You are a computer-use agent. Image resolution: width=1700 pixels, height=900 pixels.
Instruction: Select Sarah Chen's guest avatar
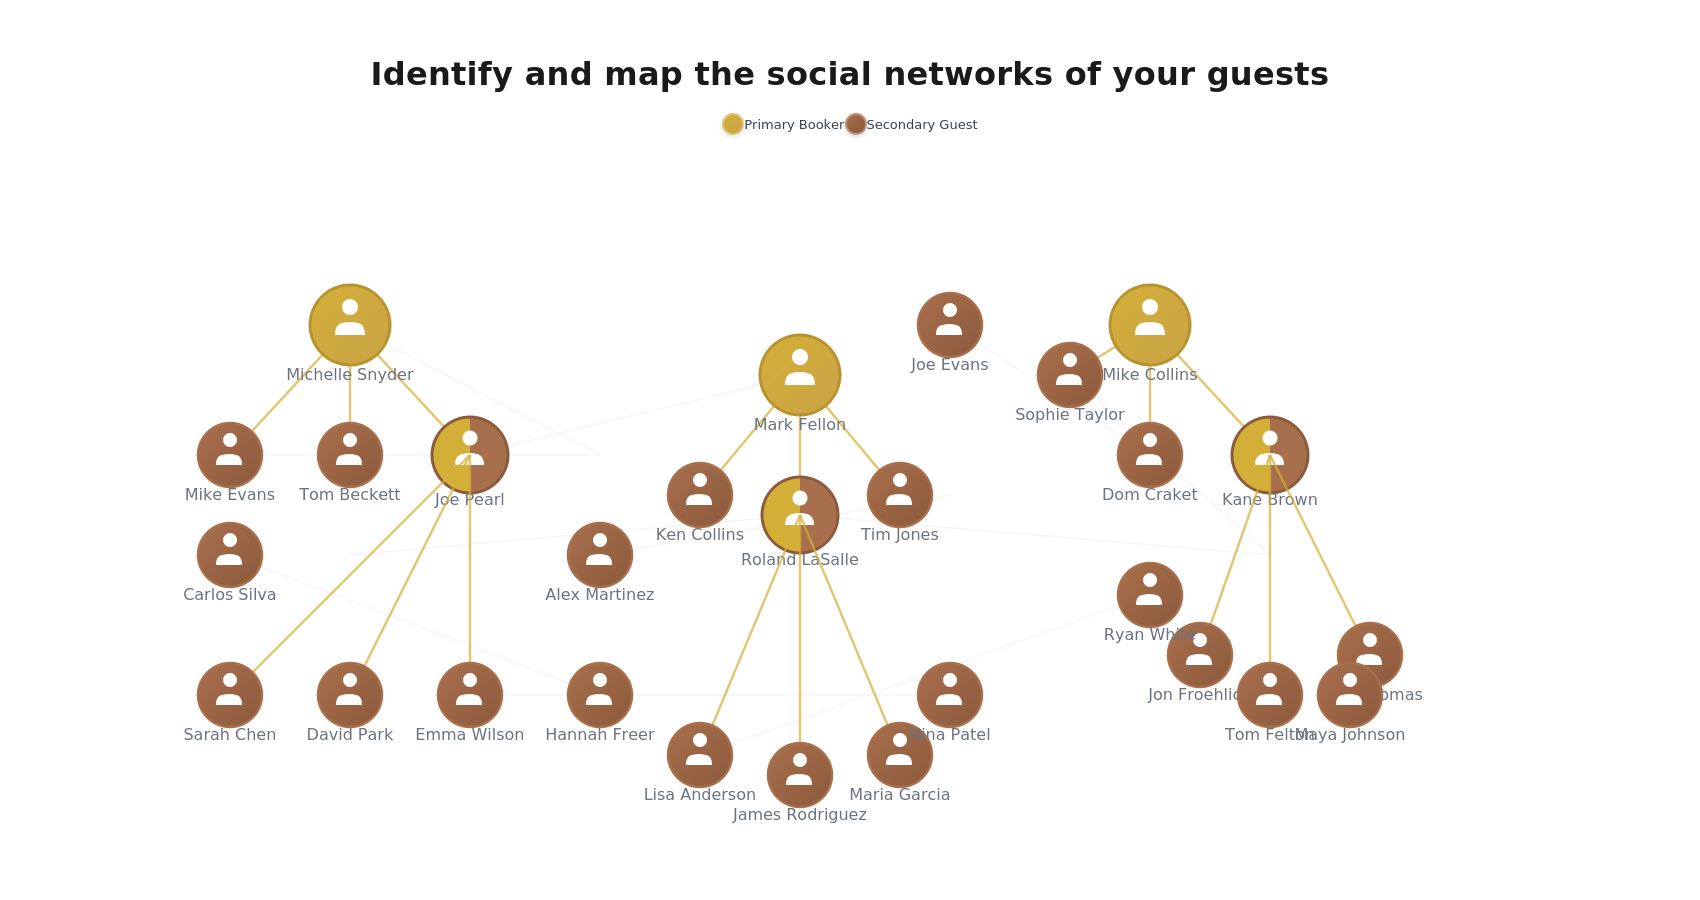(x=230, y=695)
